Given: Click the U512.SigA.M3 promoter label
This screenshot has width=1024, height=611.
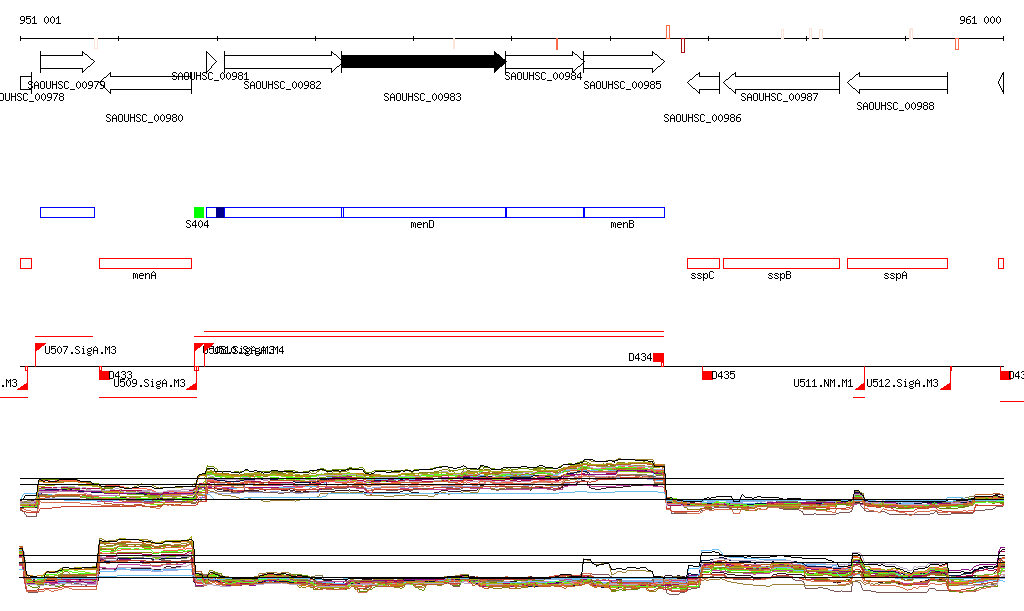Looking at the screenshot, I should (x=903, y=383).
